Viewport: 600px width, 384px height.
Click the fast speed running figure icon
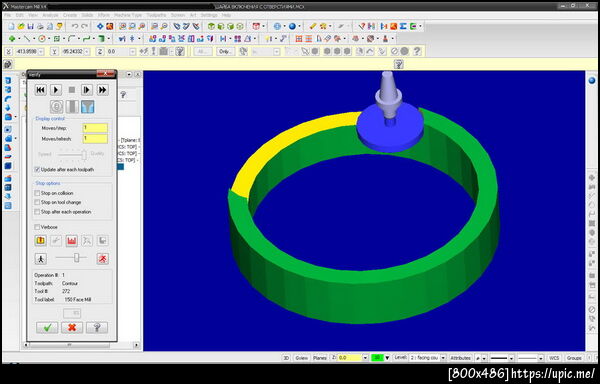pyautogui.click(x=103, y=259)
